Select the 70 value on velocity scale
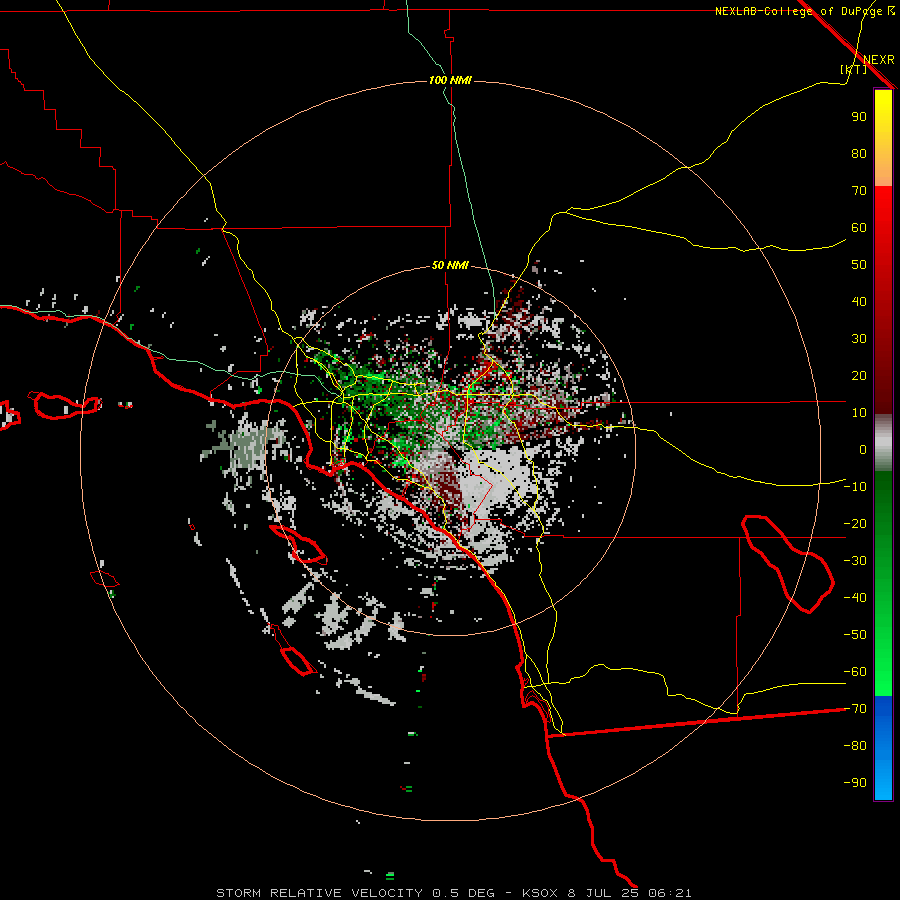This screenshot has height=900, width=900. 859,191
